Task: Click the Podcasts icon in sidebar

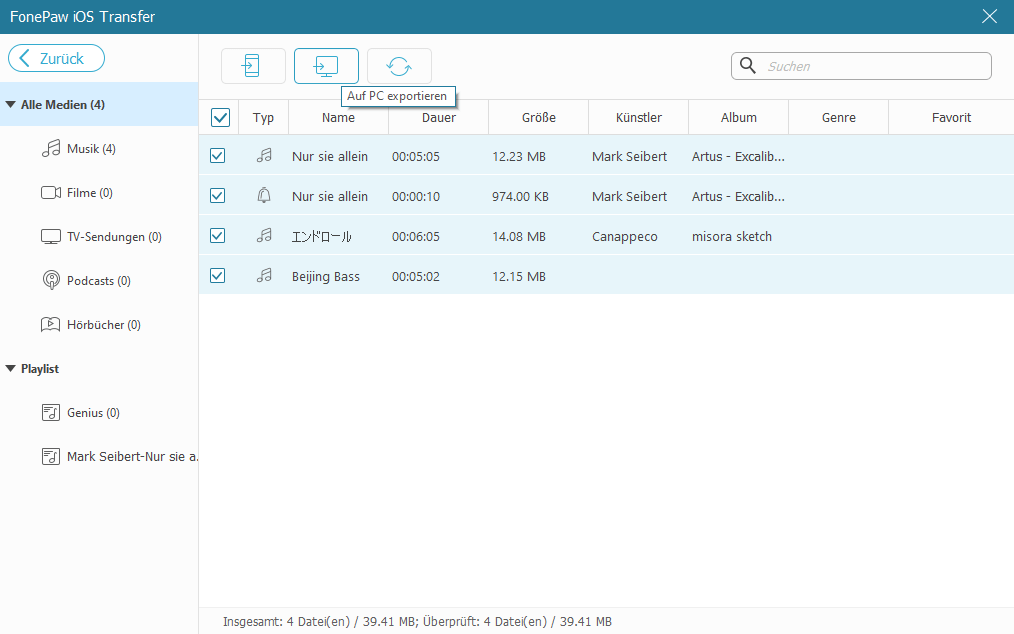Action: click(51, 280)
